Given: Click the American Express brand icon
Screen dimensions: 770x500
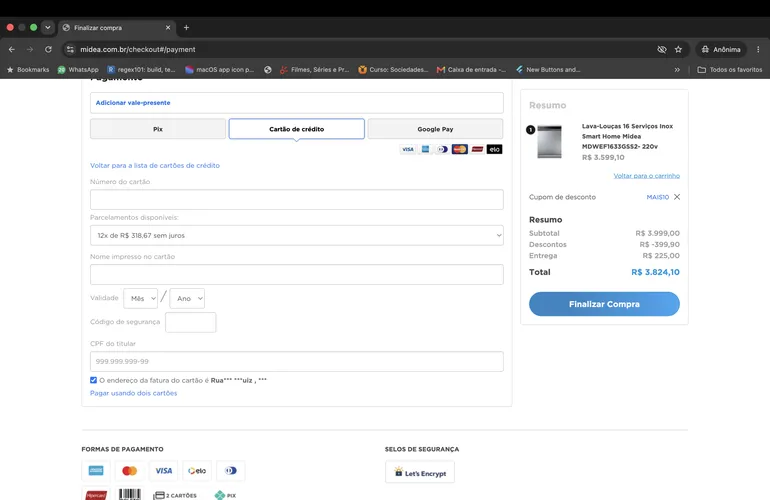Looking at the screenshot, I should 425,149.
